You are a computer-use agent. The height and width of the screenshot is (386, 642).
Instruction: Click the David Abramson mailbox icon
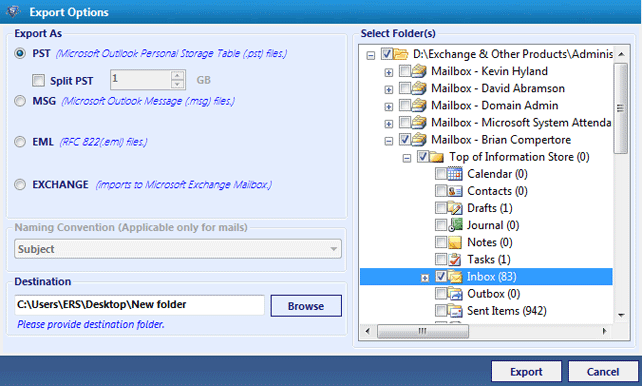pos(419,88)
